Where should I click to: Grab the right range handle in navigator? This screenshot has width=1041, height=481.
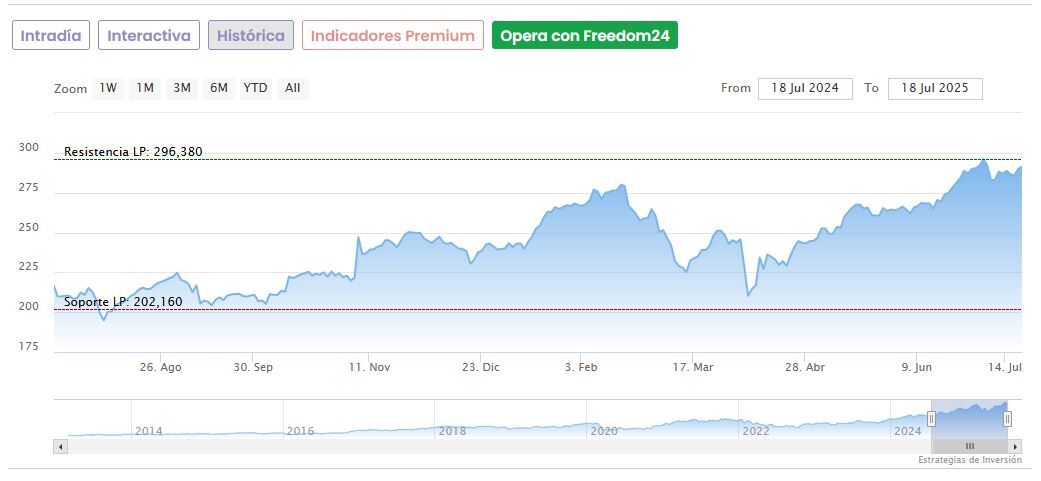pyautogui.click(x=1007, y=419)
